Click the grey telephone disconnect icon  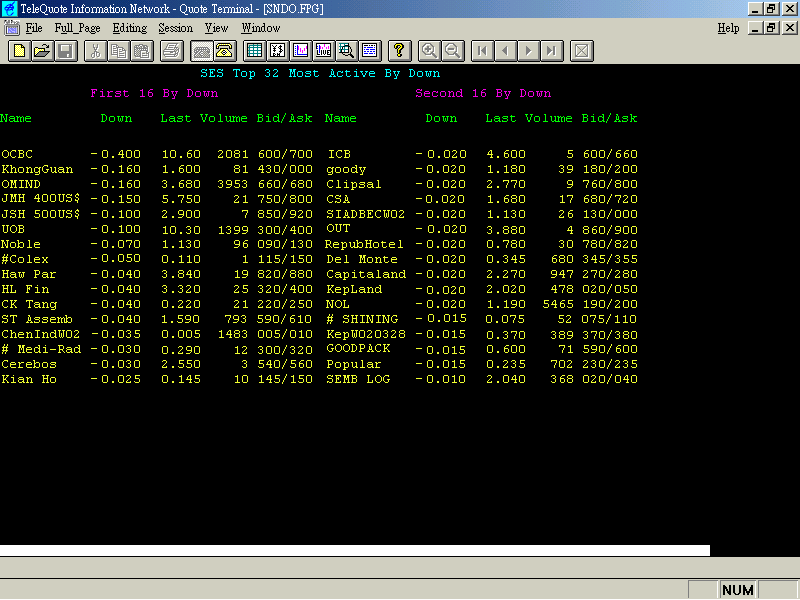(201, 51)
